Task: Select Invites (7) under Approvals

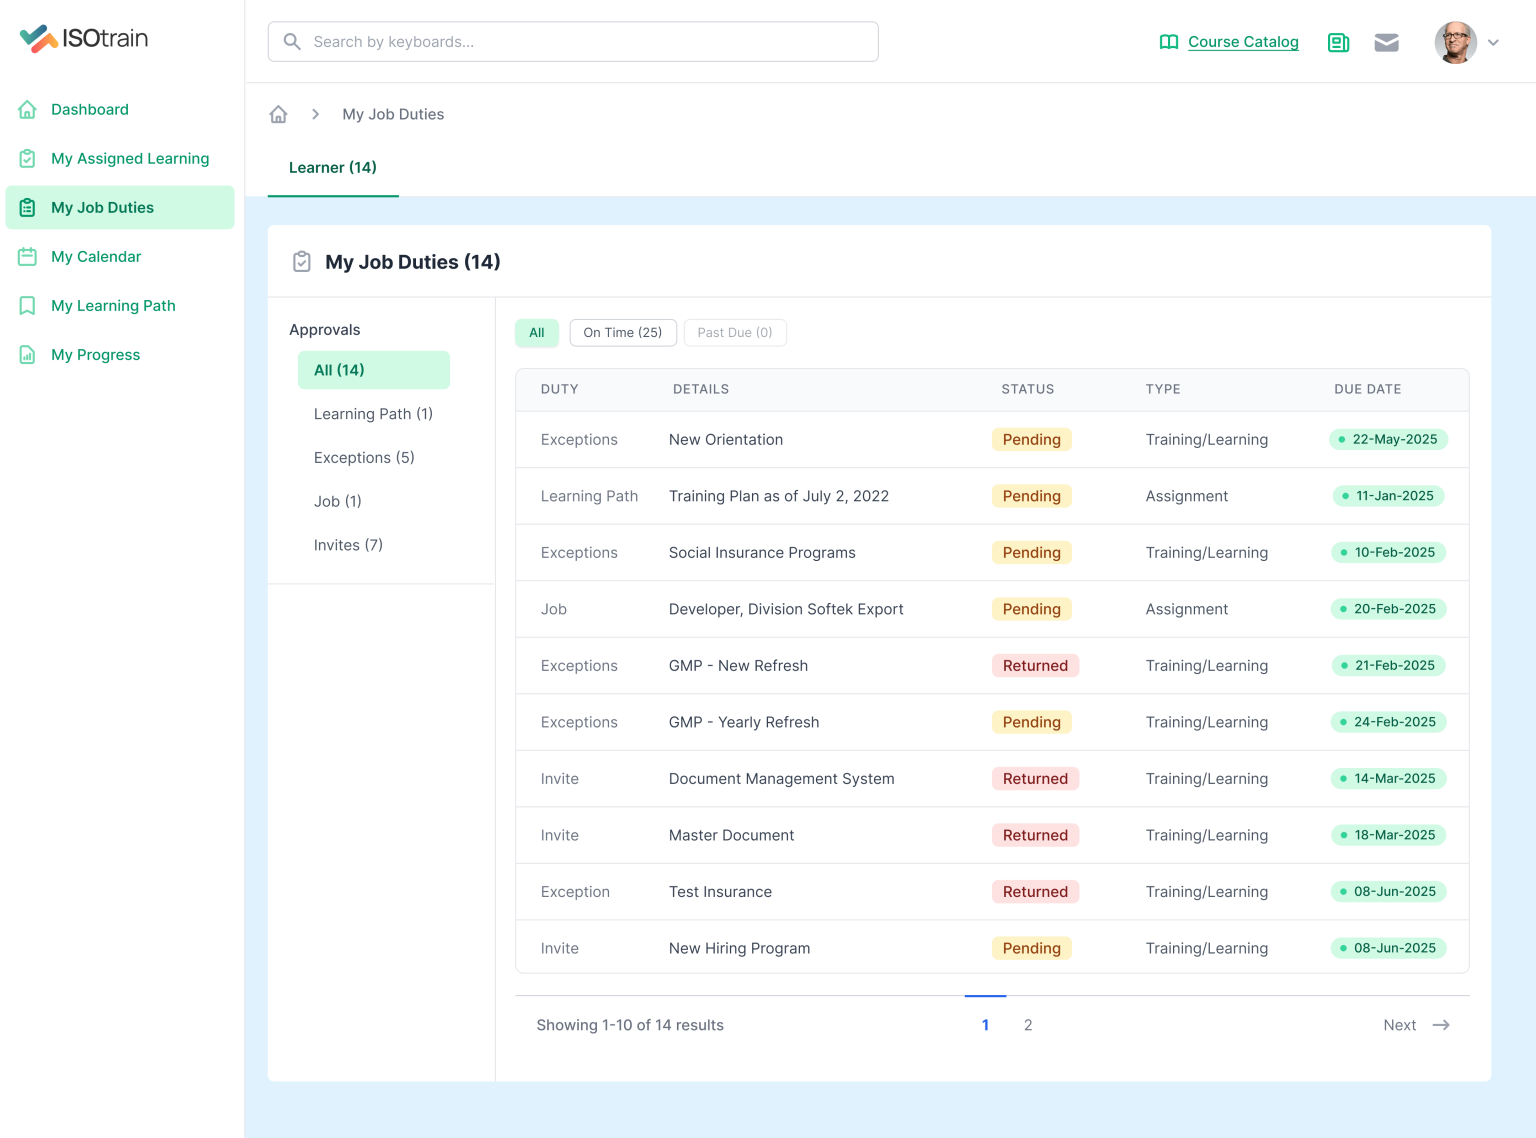Action: 348,544
